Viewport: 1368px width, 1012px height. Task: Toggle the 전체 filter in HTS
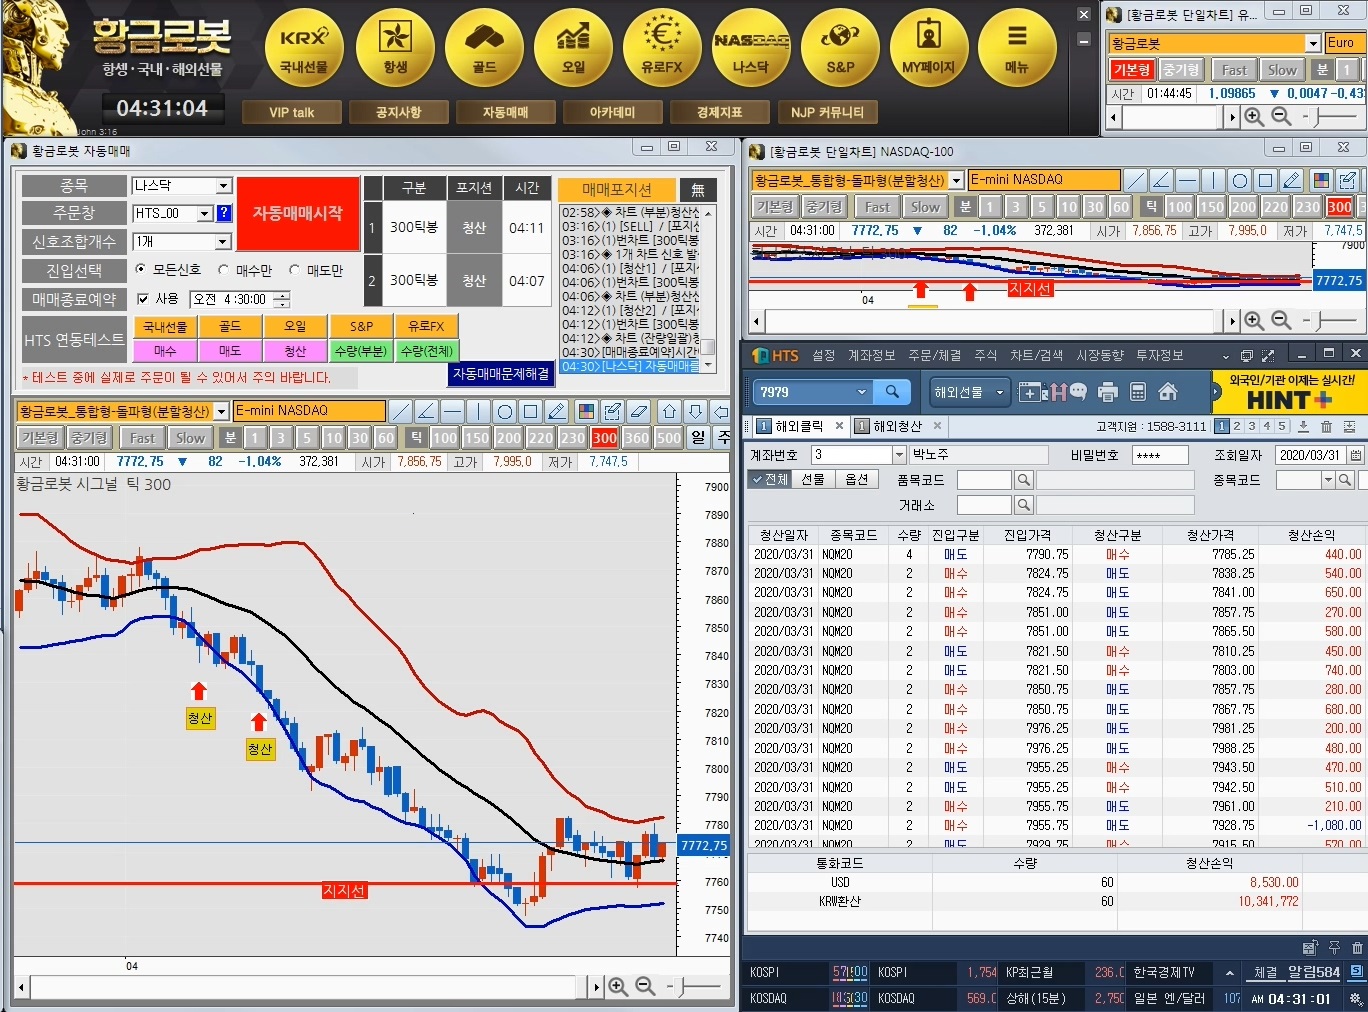(770, 480)
